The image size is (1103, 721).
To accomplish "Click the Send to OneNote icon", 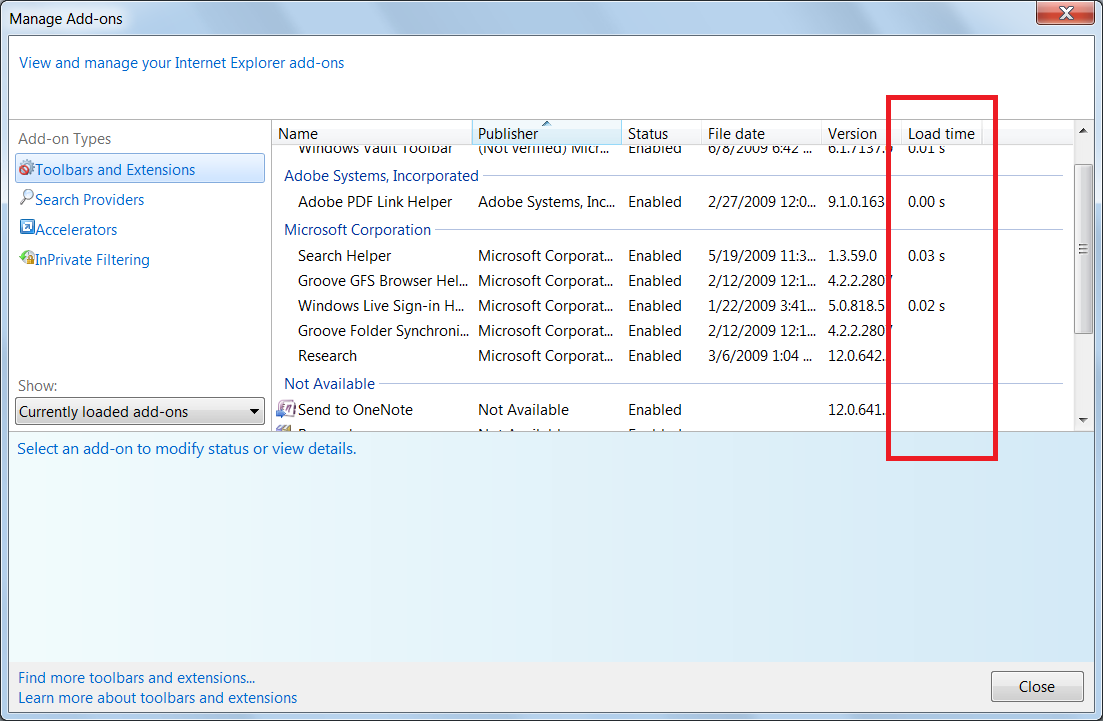I will [286, 410].
